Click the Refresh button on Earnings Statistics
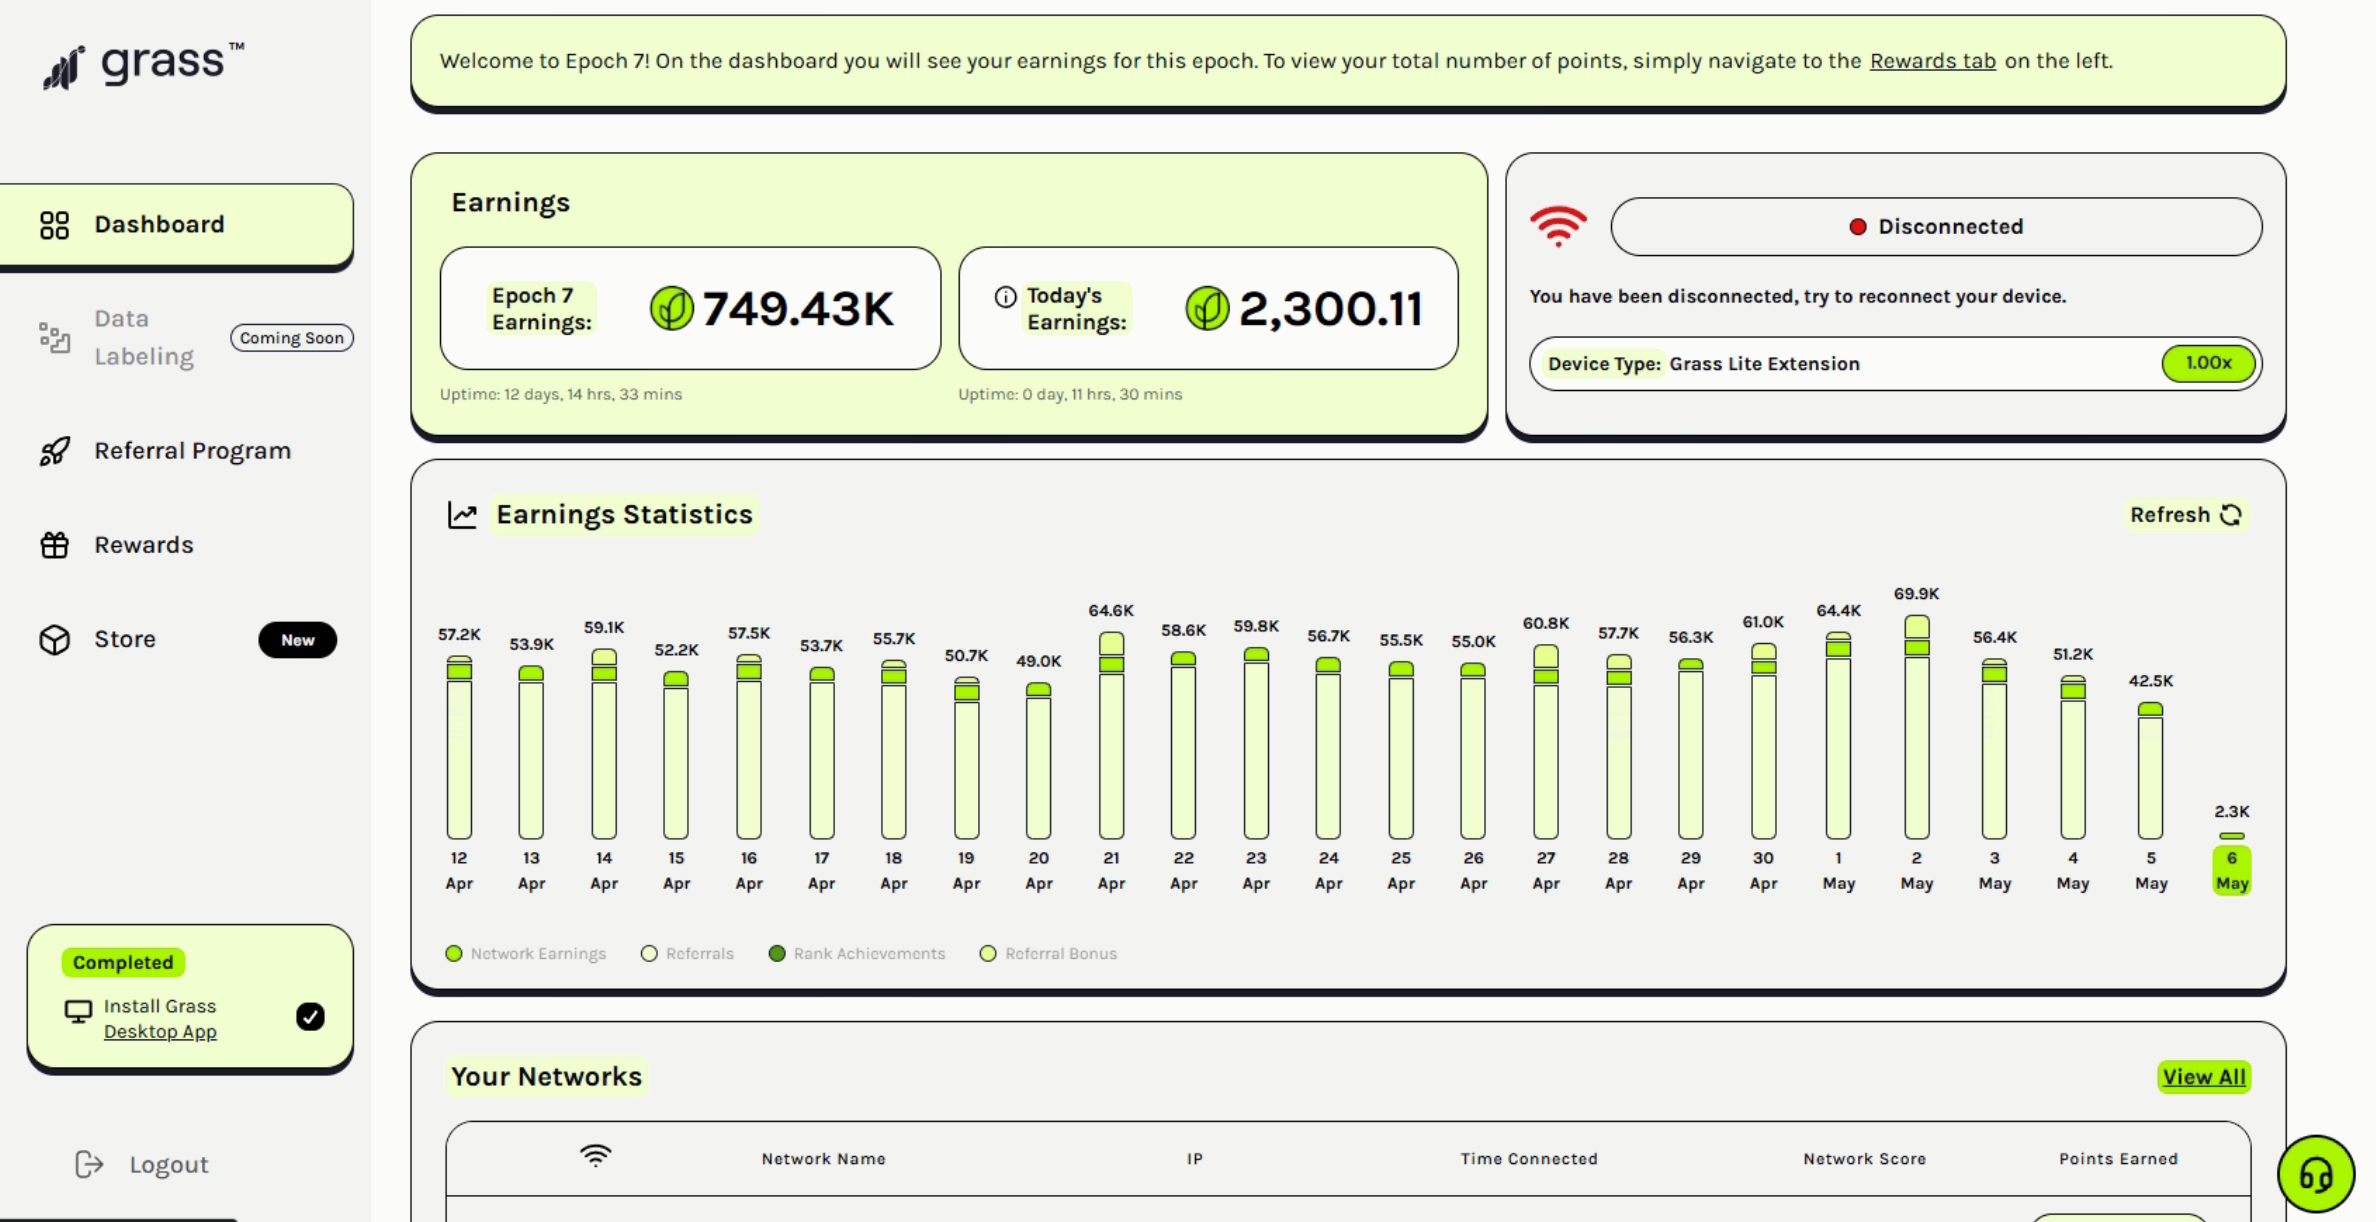 [x=2185, y=515]
